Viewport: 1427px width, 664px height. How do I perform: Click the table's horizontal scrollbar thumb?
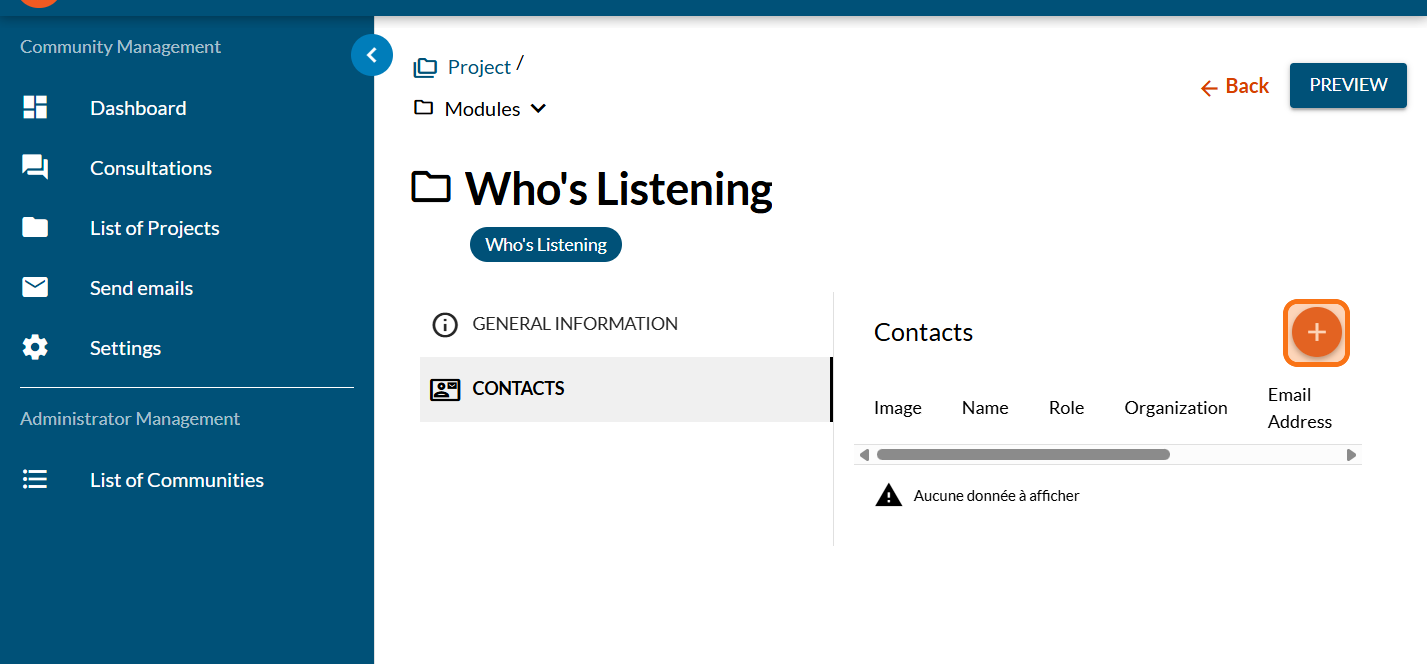[x=1022, y=455]
